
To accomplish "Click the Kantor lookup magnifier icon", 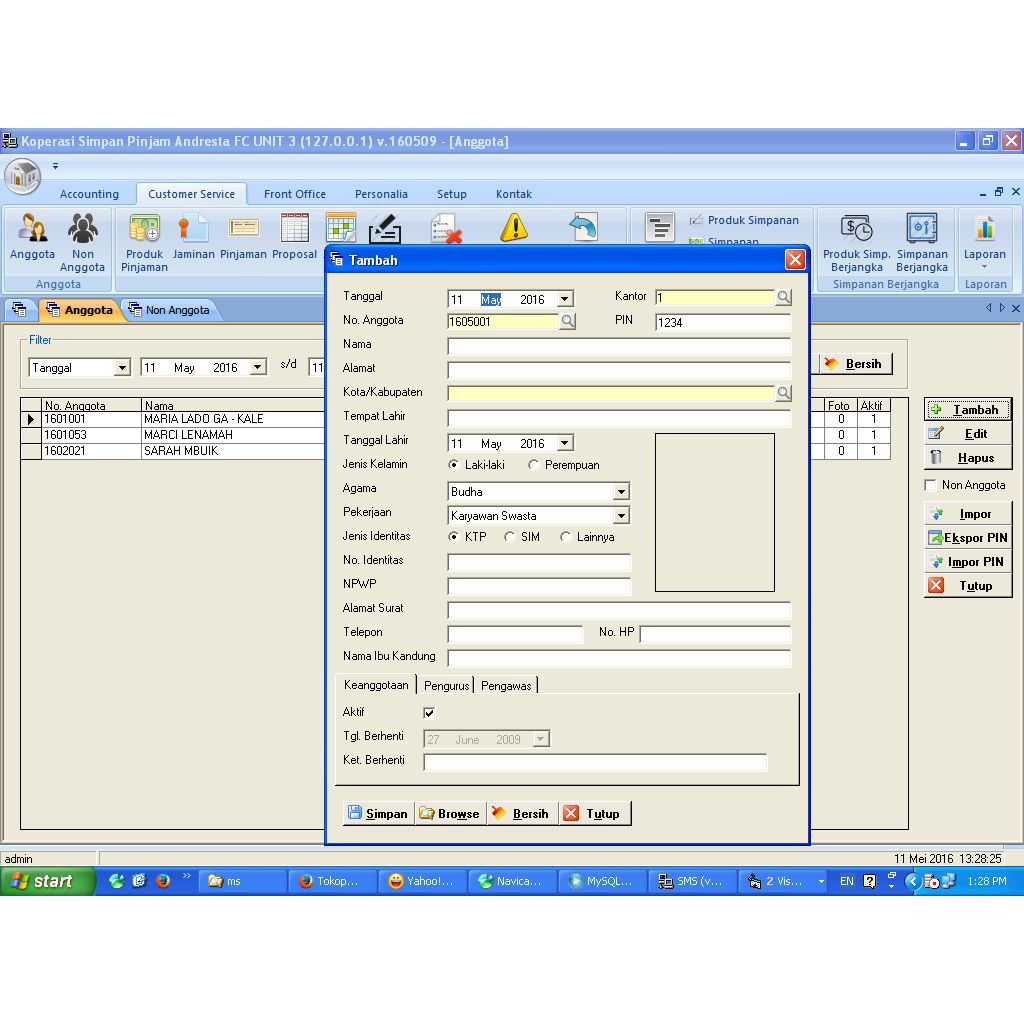I will 783,297.
